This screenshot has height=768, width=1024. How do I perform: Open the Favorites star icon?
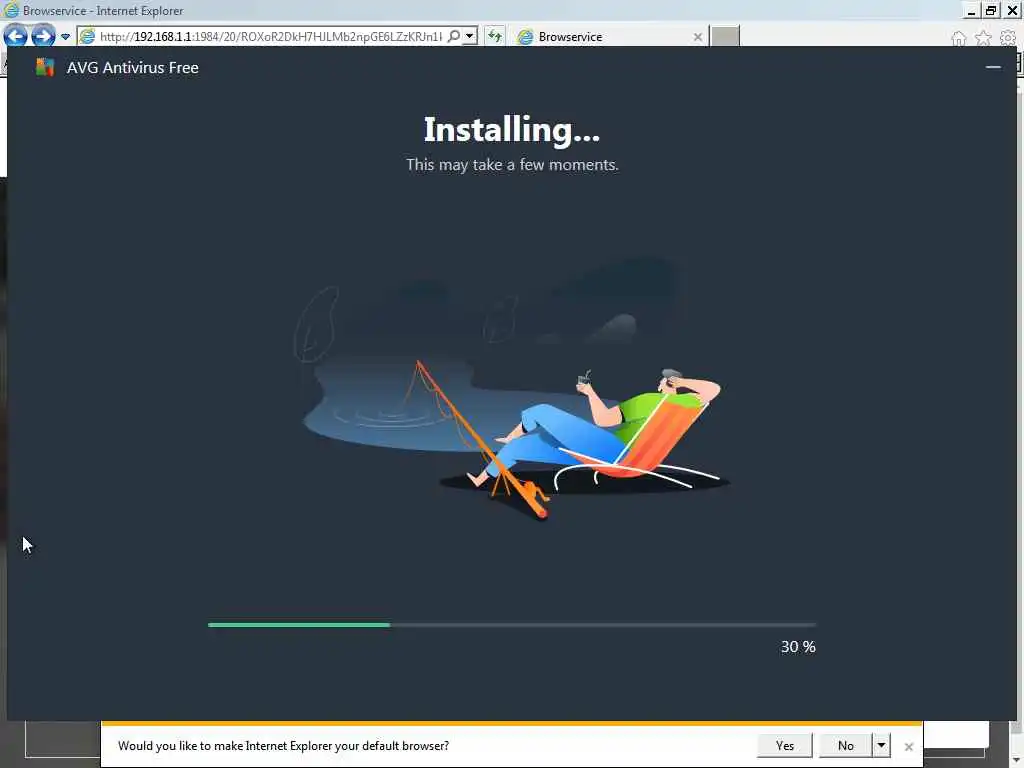pos(983,39)
